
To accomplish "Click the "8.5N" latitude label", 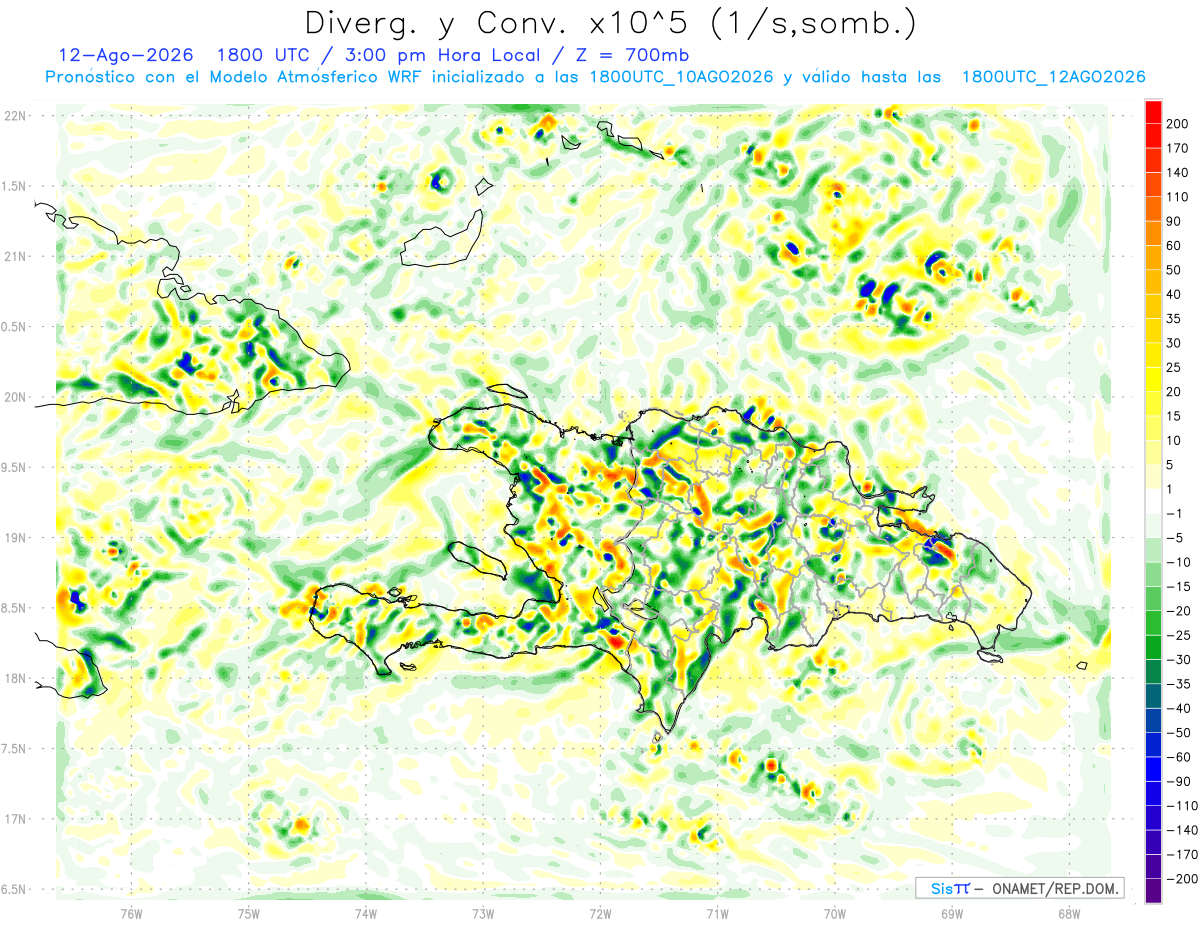I will click(14, 608).
